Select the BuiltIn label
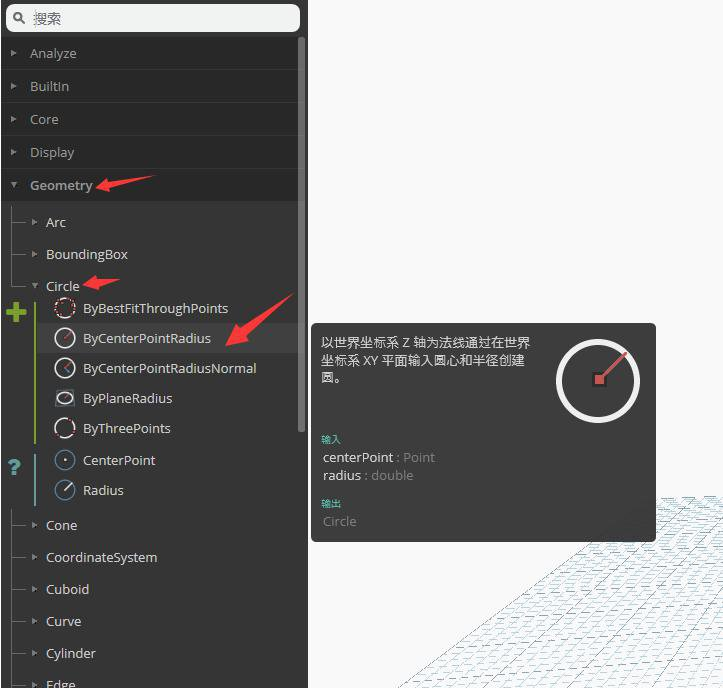Screen dimensions: 723x688 [x=49, y=86]
